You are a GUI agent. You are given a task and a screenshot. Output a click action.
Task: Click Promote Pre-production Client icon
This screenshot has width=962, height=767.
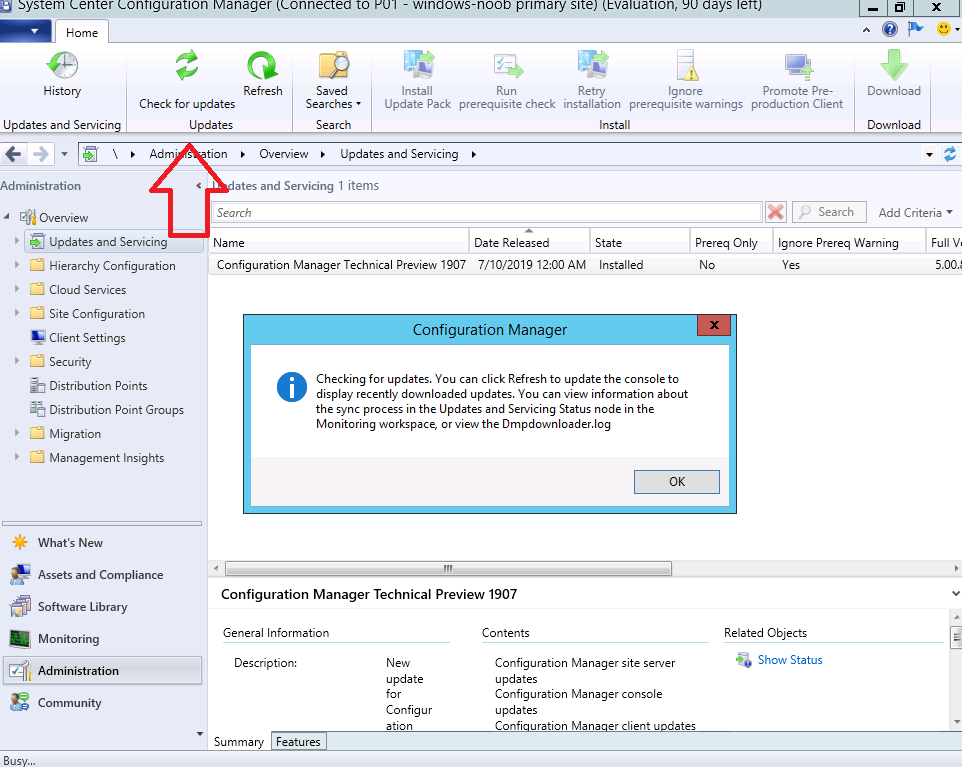[x=797, y=80]
